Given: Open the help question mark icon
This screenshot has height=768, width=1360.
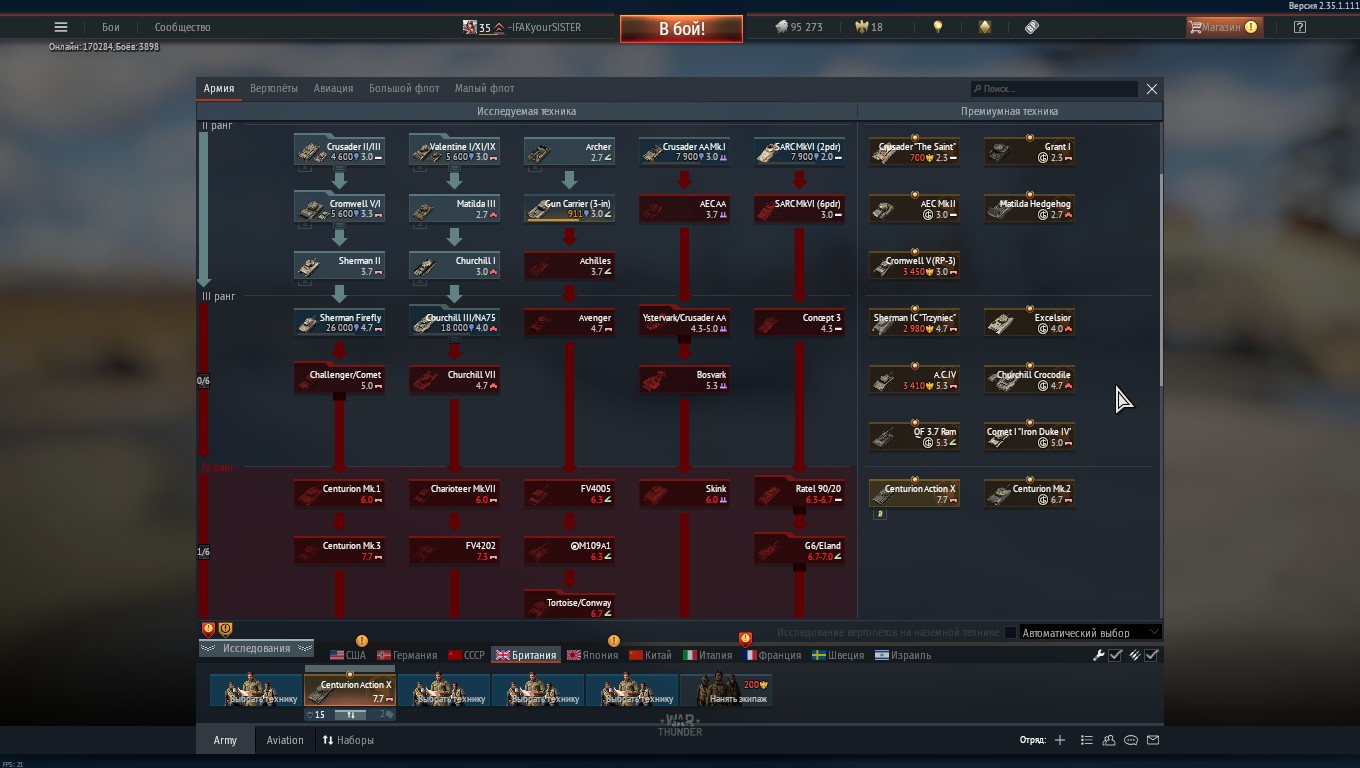Looking at the screenshot, I should (x=1299, y=27).
